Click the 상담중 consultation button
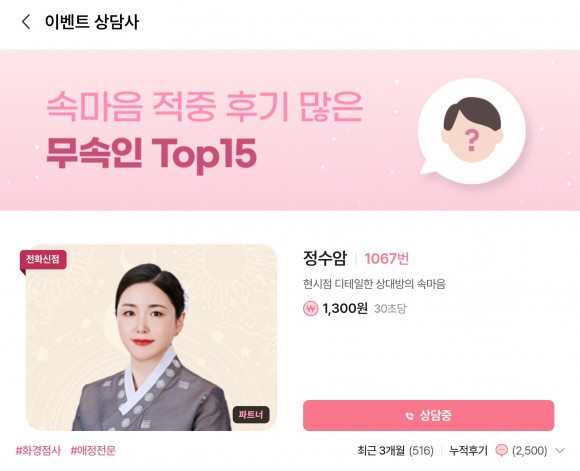The width and height of the screenshot is (580, 471). [428, 416]
